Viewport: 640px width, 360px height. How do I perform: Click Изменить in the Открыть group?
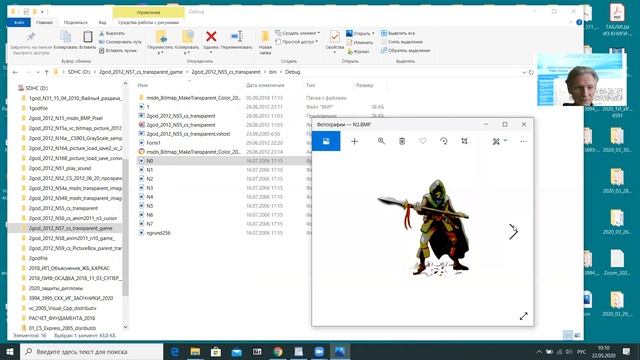point(360,42)
